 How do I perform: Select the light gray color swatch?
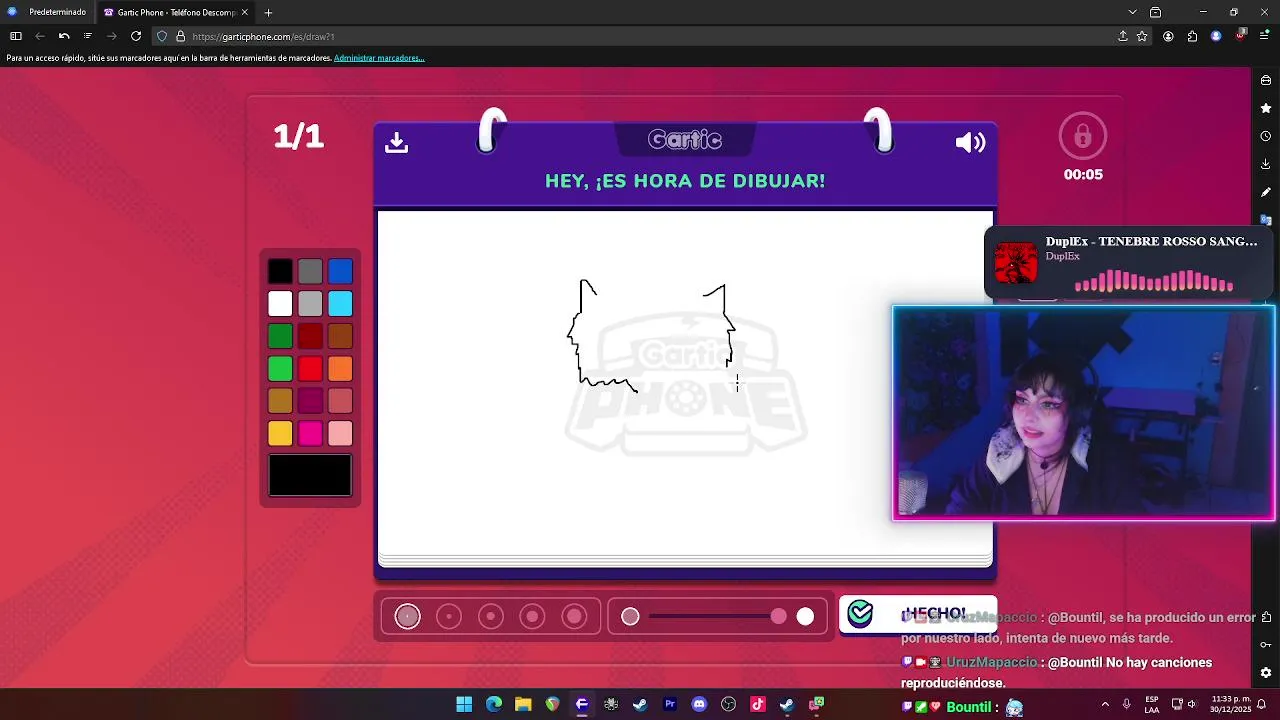tap(310, 303)
